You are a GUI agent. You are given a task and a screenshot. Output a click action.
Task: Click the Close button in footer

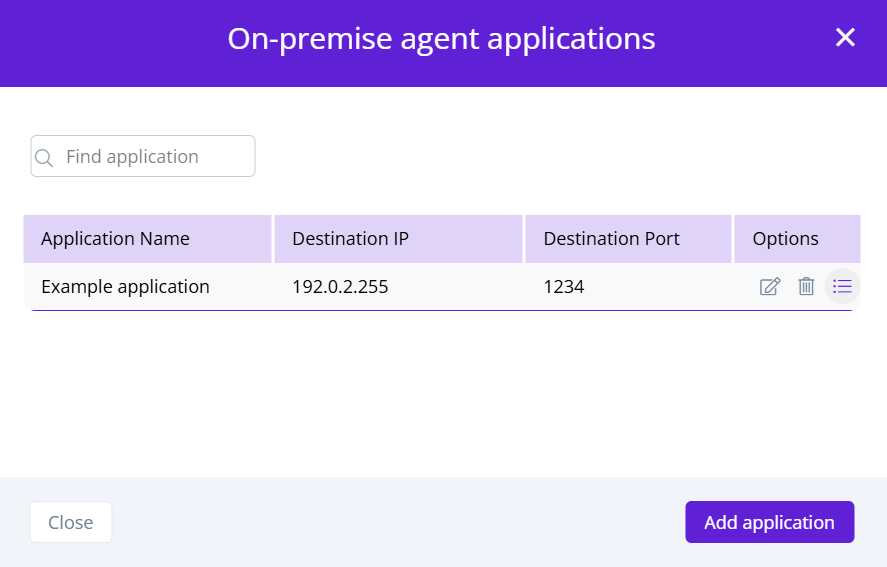coord(71,522)
